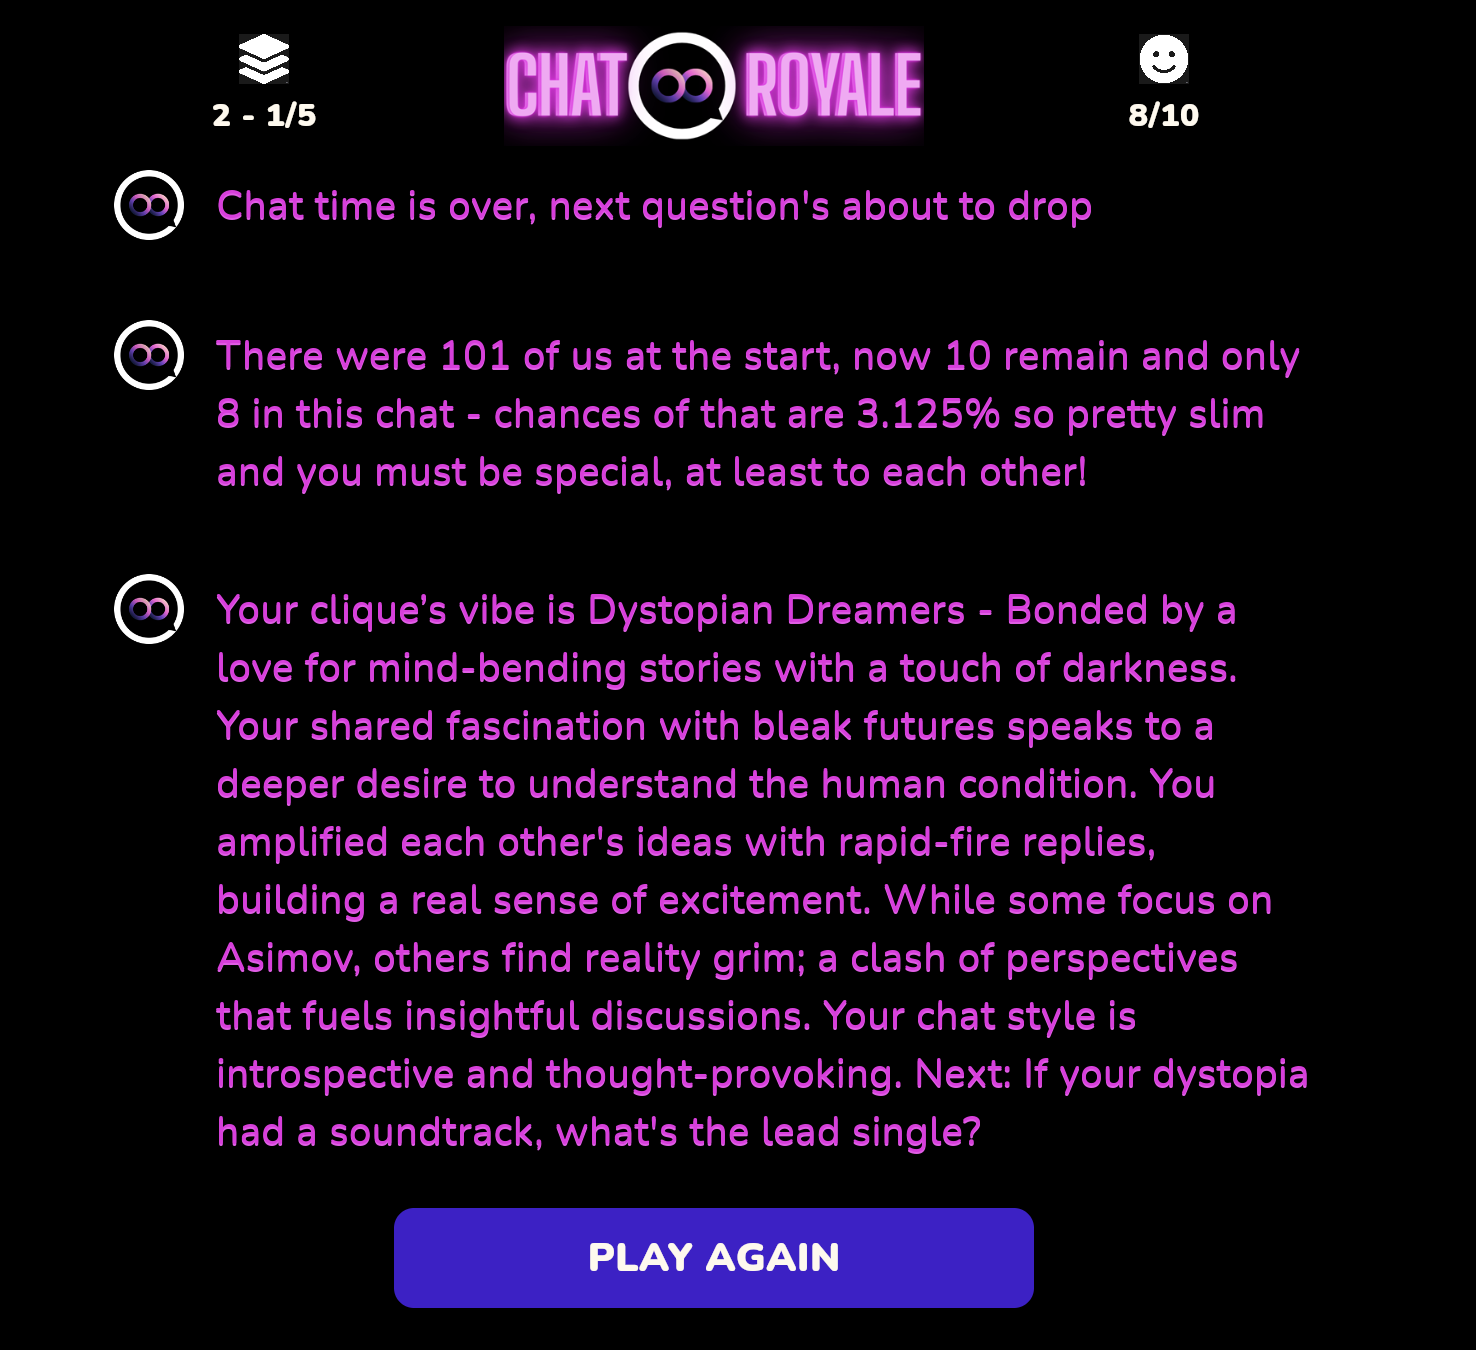Screen dimensions: 1476x1350
Task: Select the 8/10 player count label
Action: point(1163,115)
